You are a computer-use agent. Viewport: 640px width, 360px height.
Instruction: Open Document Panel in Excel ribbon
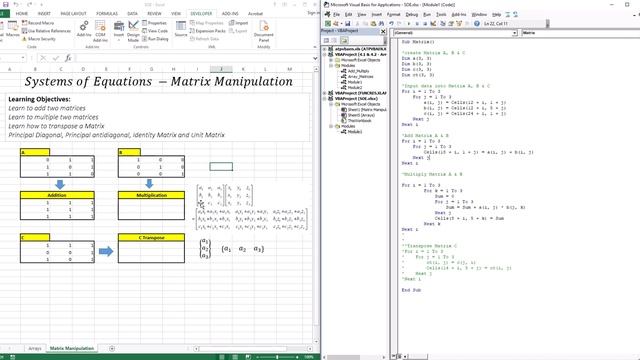(x=264, y=31)
